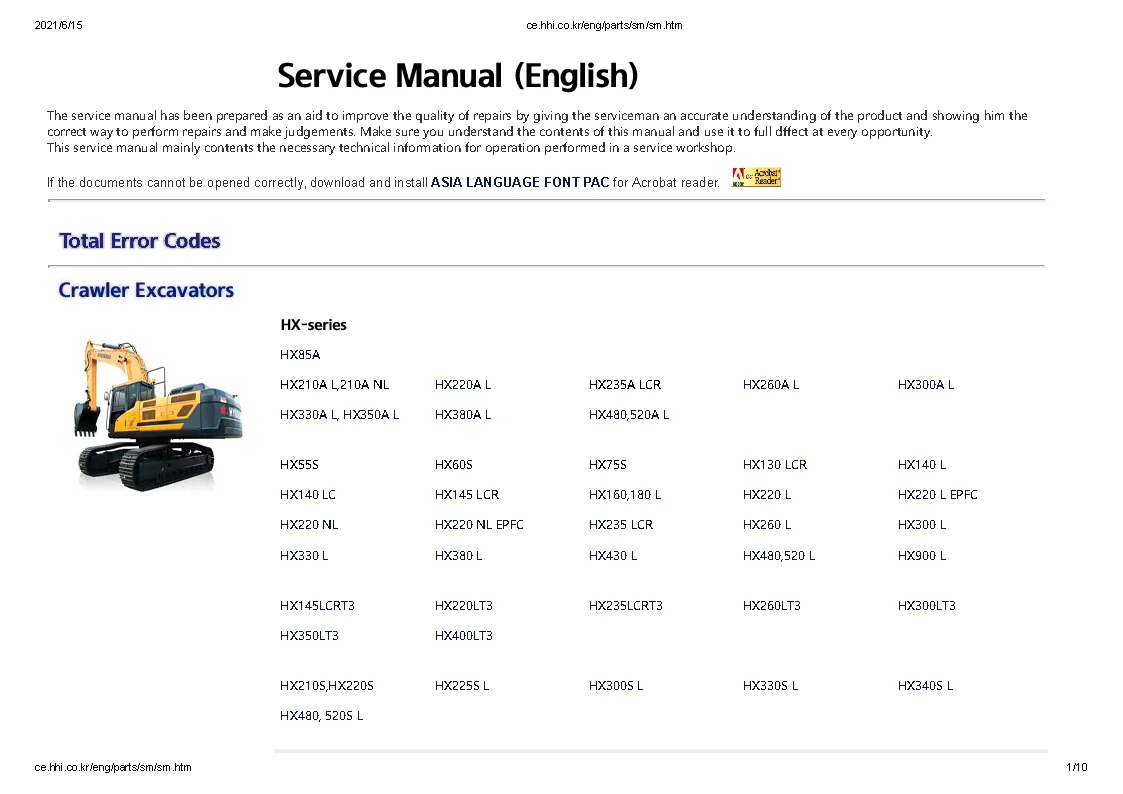Image resolution: width=1123 pixels, height=794 pixels.
Task: Open the HX140 LC manual
Action: click(308, 495)
